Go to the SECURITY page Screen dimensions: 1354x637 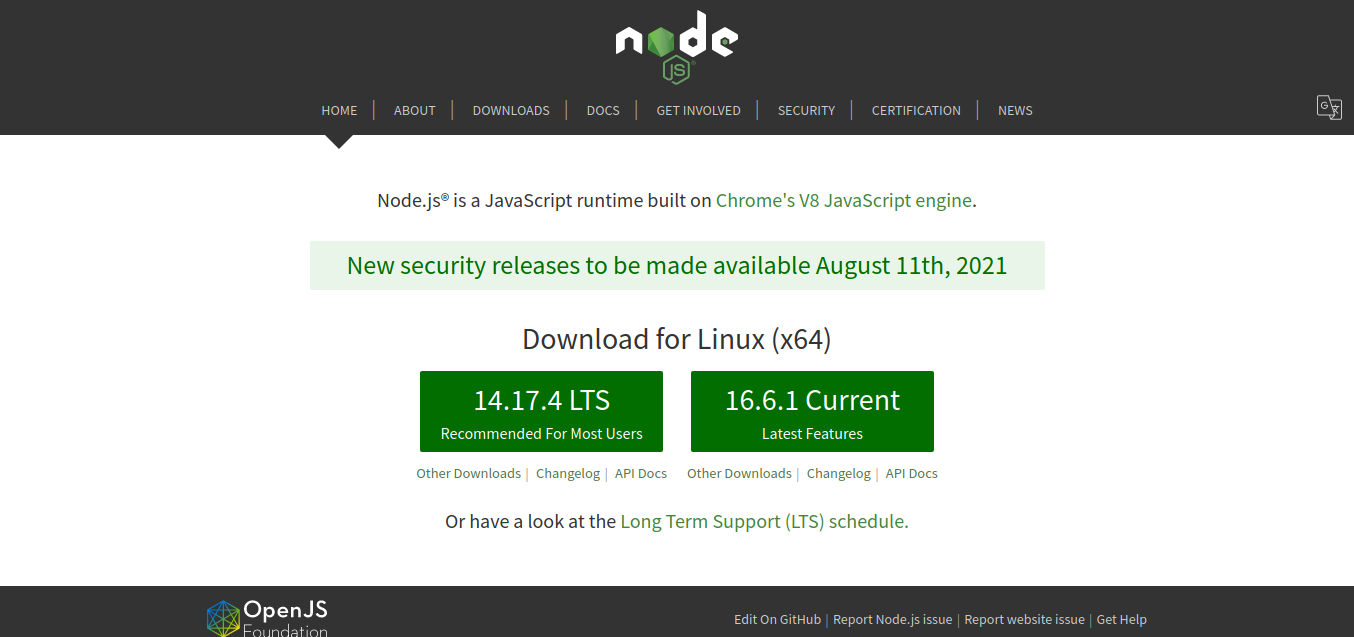click(x=806, y=110)
